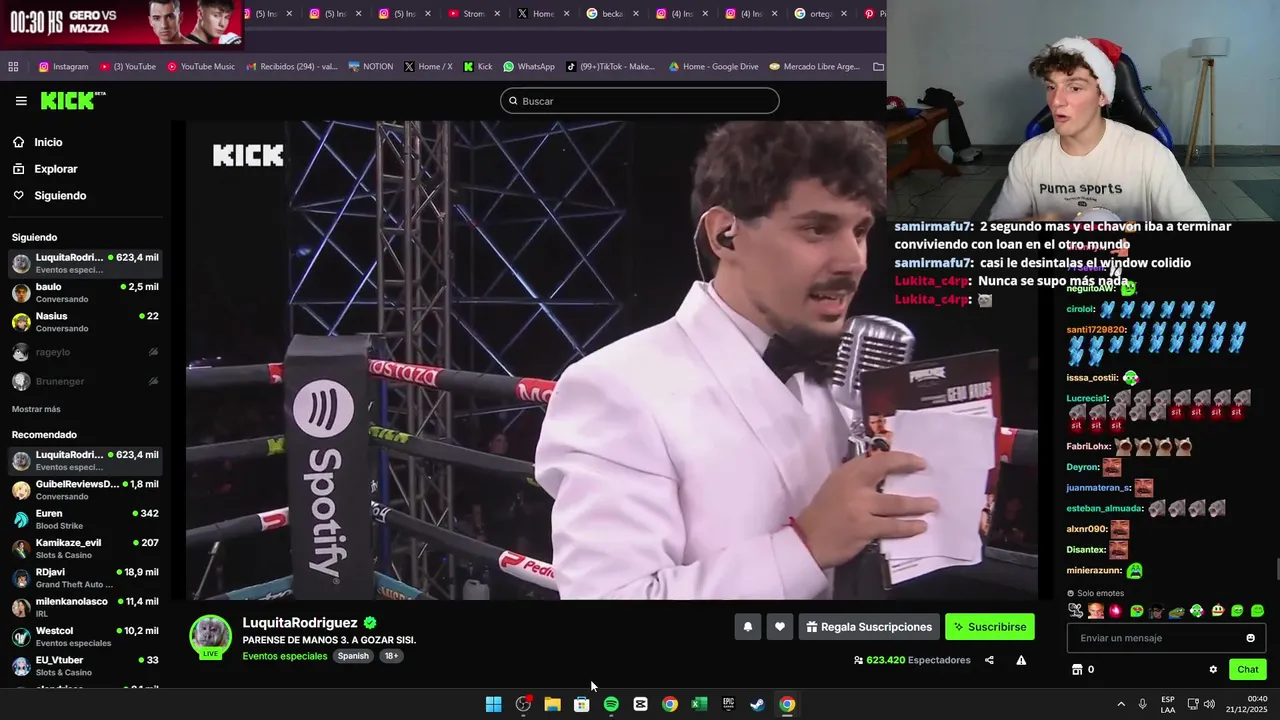Open the Chrome apps grid icon
Viewport: 1280px width, 720px height.
click(13, 67)
